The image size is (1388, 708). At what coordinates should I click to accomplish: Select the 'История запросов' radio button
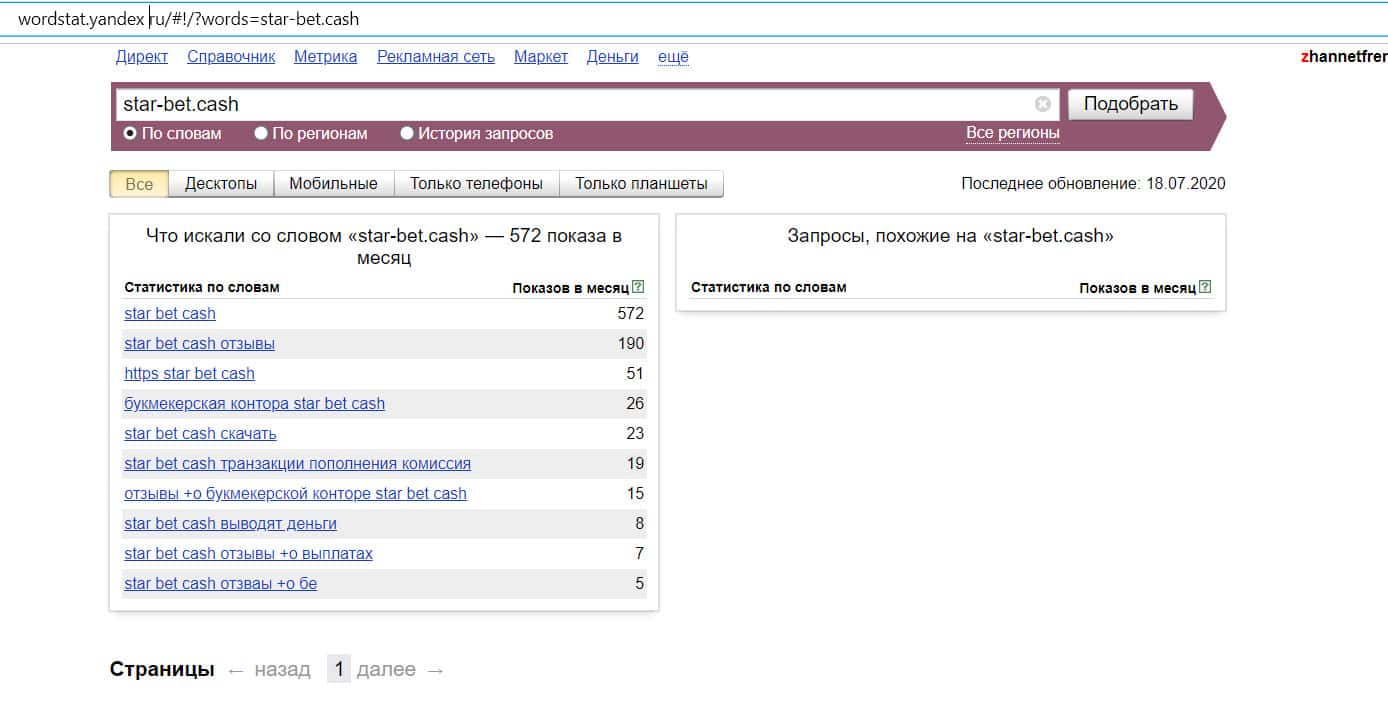pyautogui.click(x=407, y=133)
